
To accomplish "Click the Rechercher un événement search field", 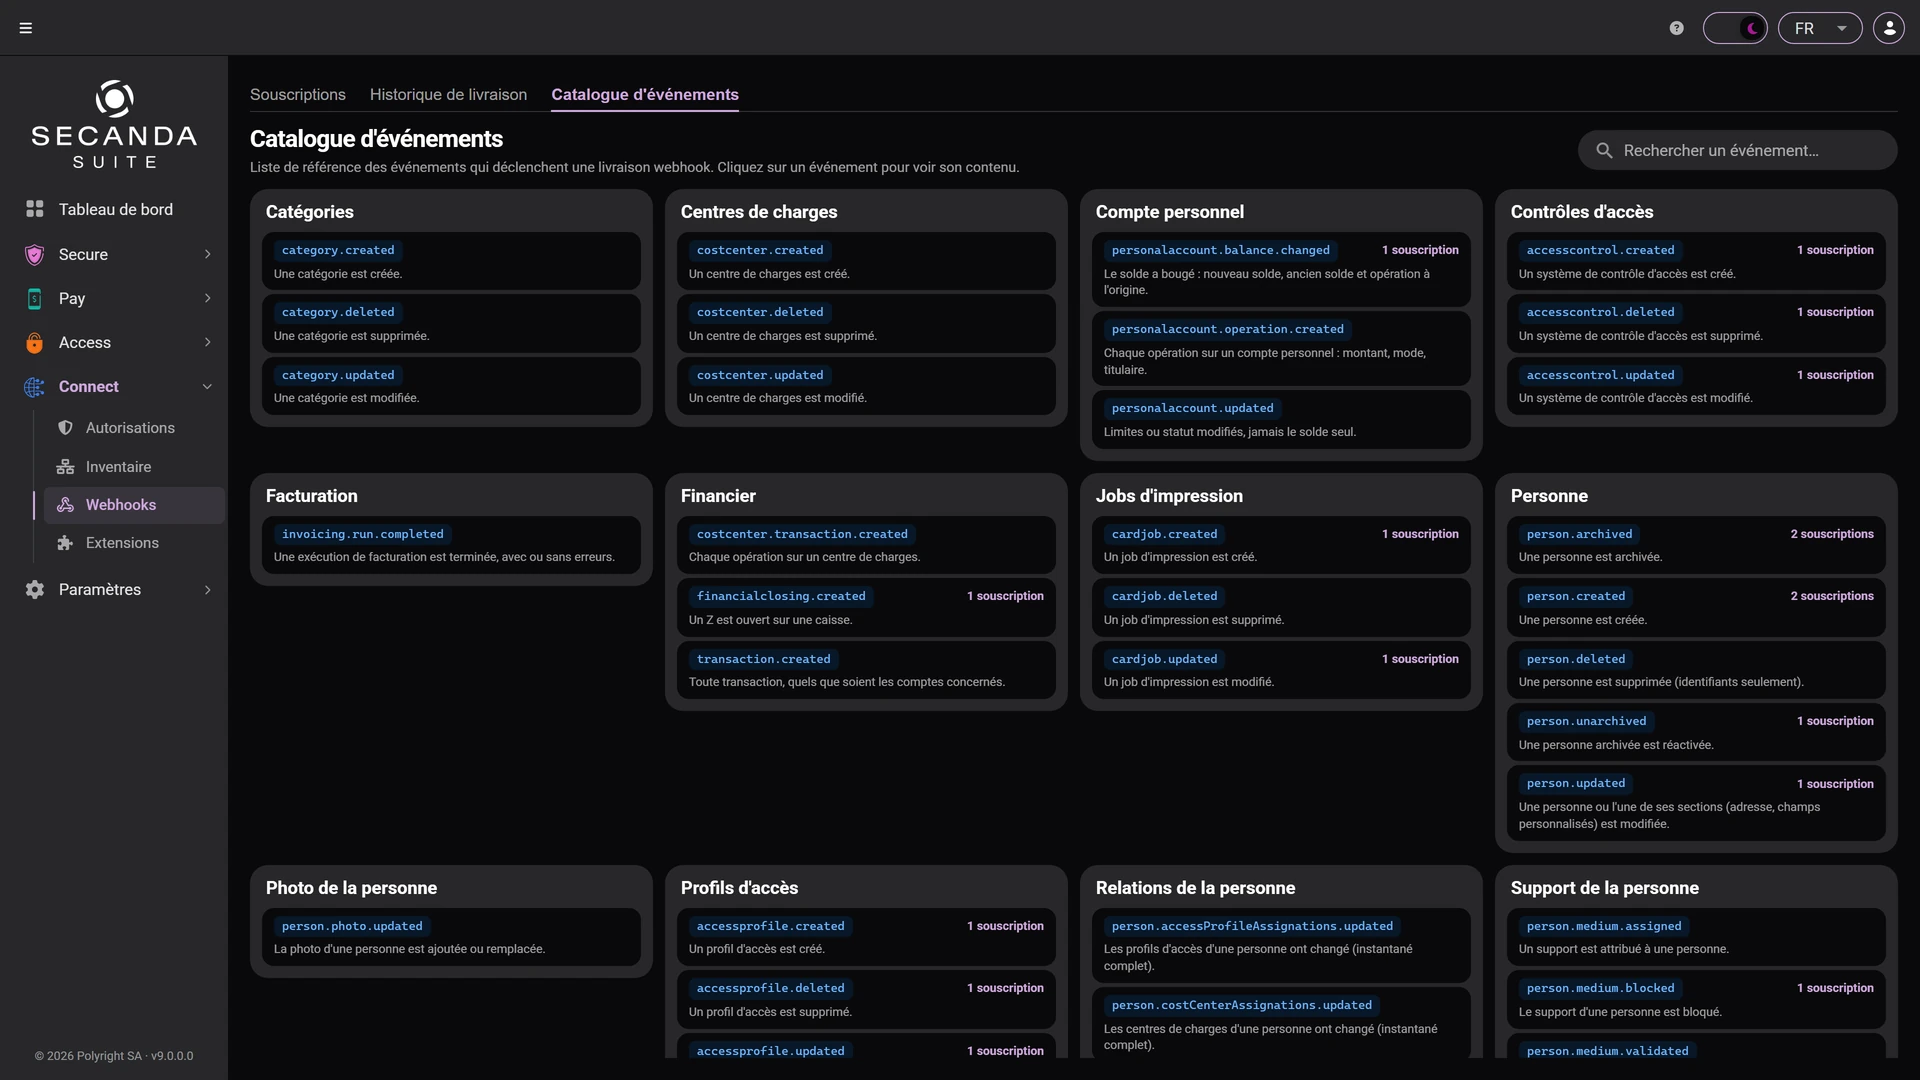I will pyautogui.click(x=1738, y=150).
